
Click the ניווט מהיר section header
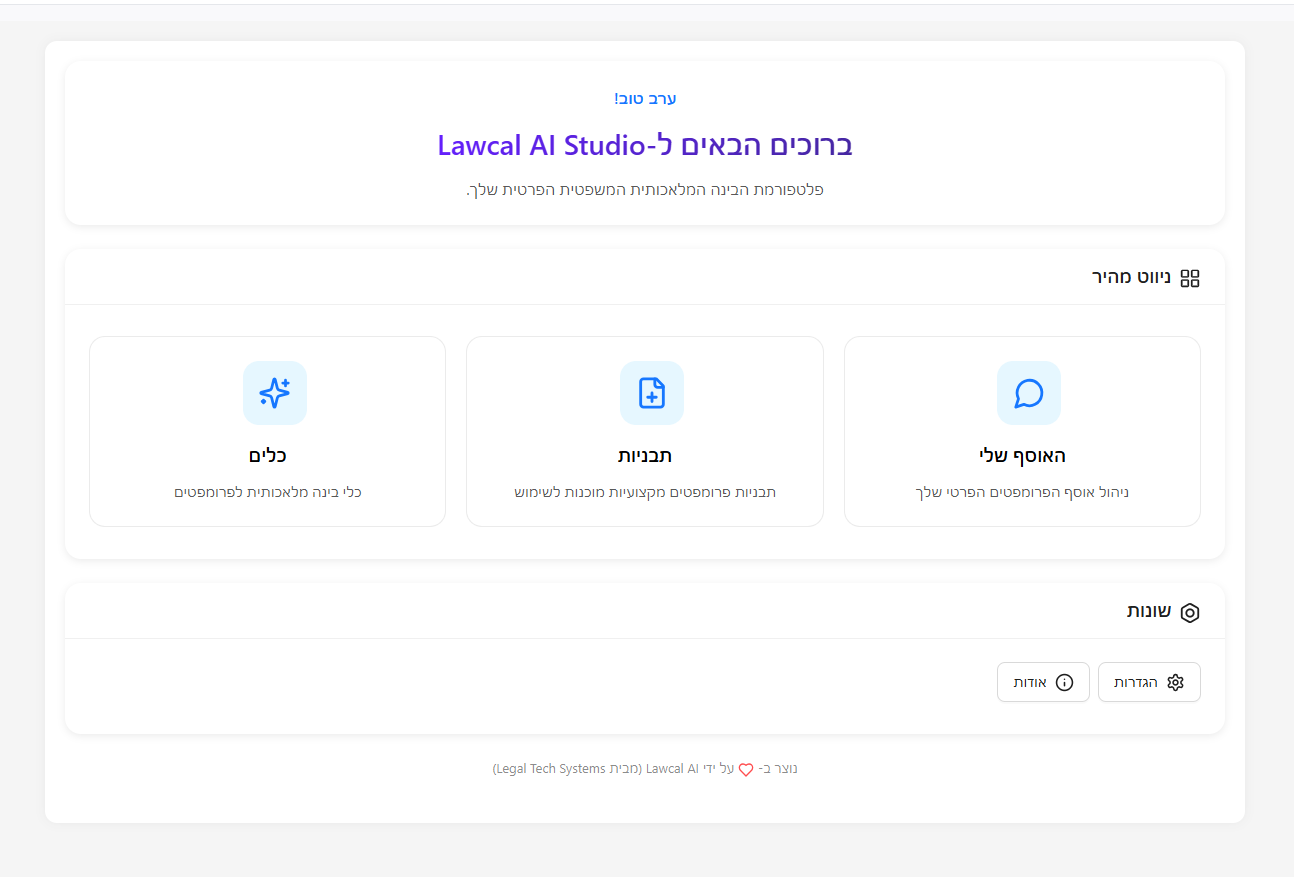coord(1130,277)
